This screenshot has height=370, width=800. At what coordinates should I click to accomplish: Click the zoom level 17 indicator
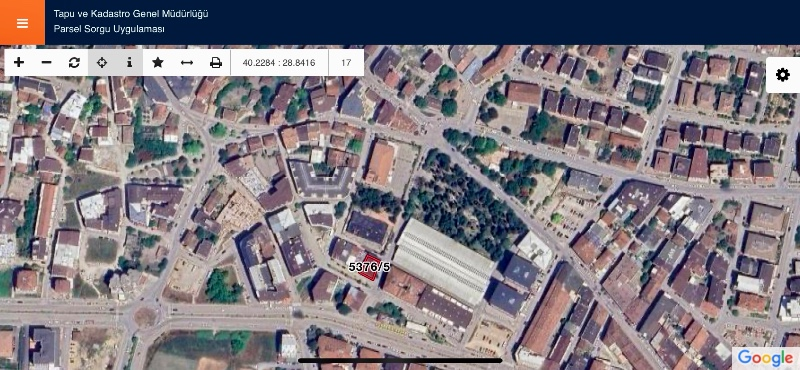346,63
